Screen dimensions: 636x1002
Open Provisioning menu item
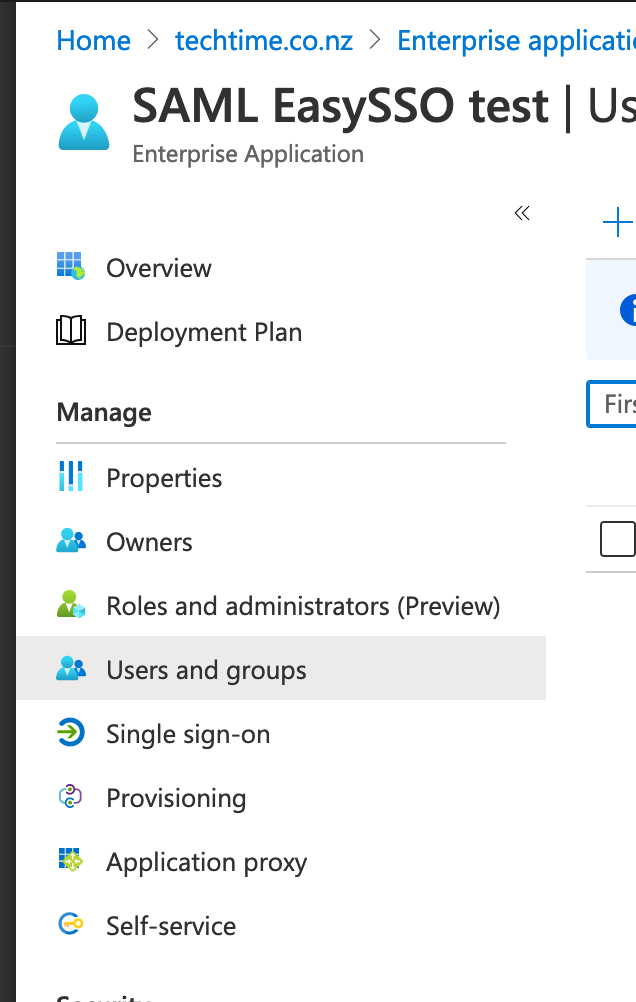pyautogui.click(x=176, y=799)
